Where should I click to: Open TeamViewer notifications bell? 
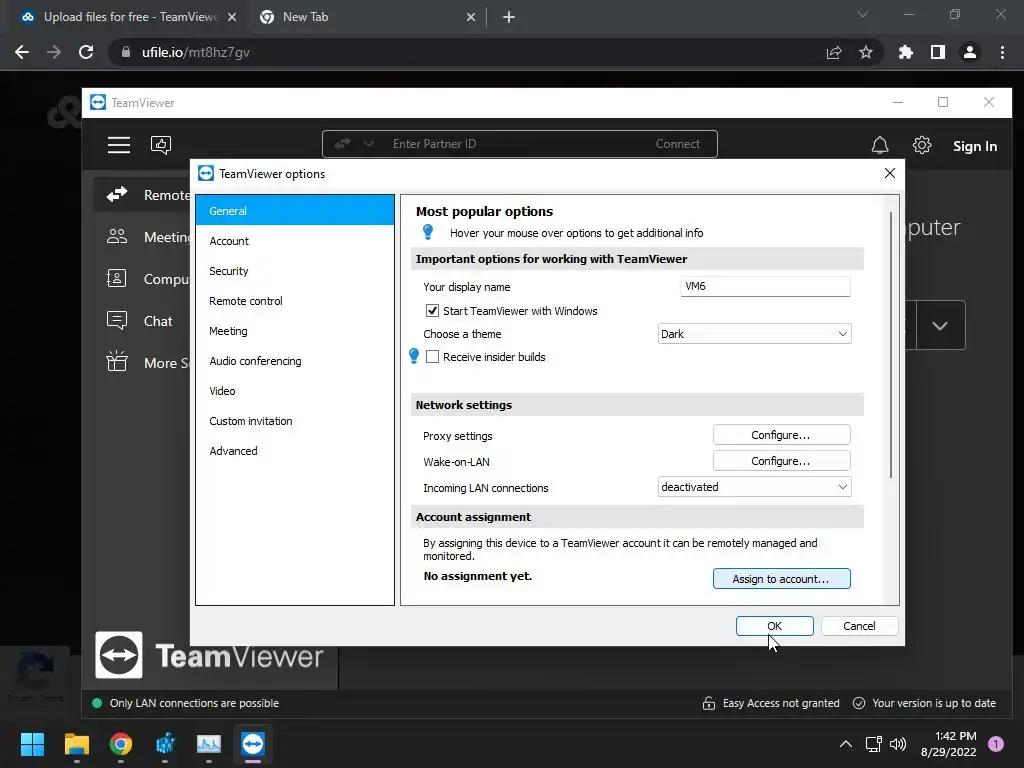coord(880,145)
